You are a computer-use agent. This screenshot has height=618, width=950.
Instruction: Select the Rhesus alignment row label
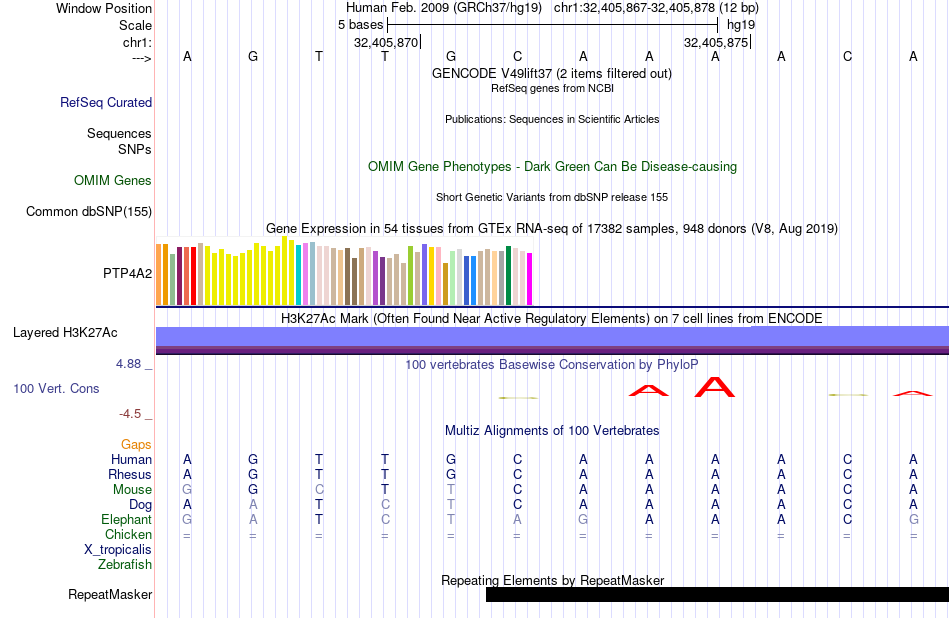click(x=130, y=474)
